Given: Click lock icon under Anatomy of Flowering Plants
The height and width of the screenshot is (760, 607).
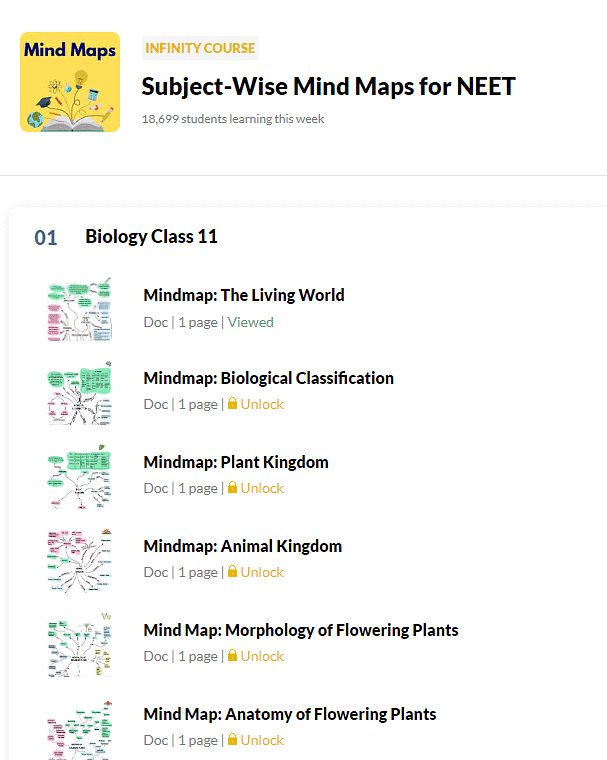Looking at the screenshot, I should [x=232, y=740].
